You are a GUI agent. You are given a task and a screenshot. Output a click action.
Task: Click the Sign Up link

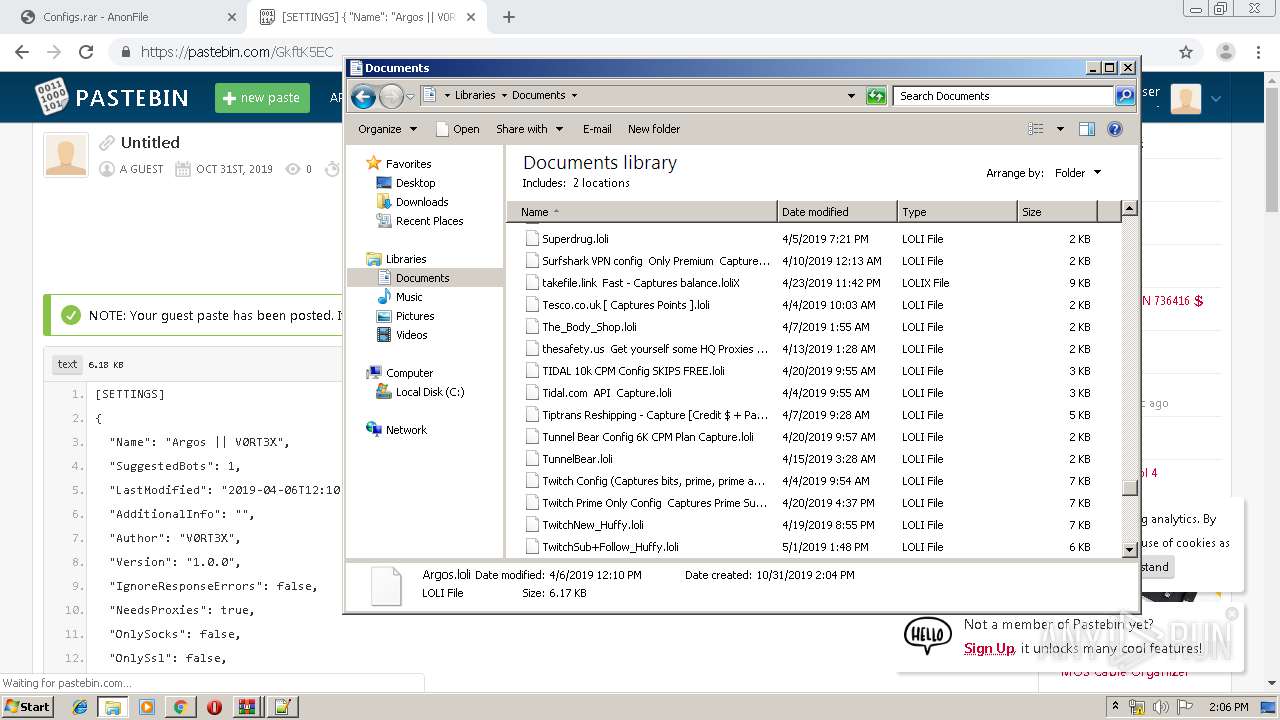tap(989, 648)
